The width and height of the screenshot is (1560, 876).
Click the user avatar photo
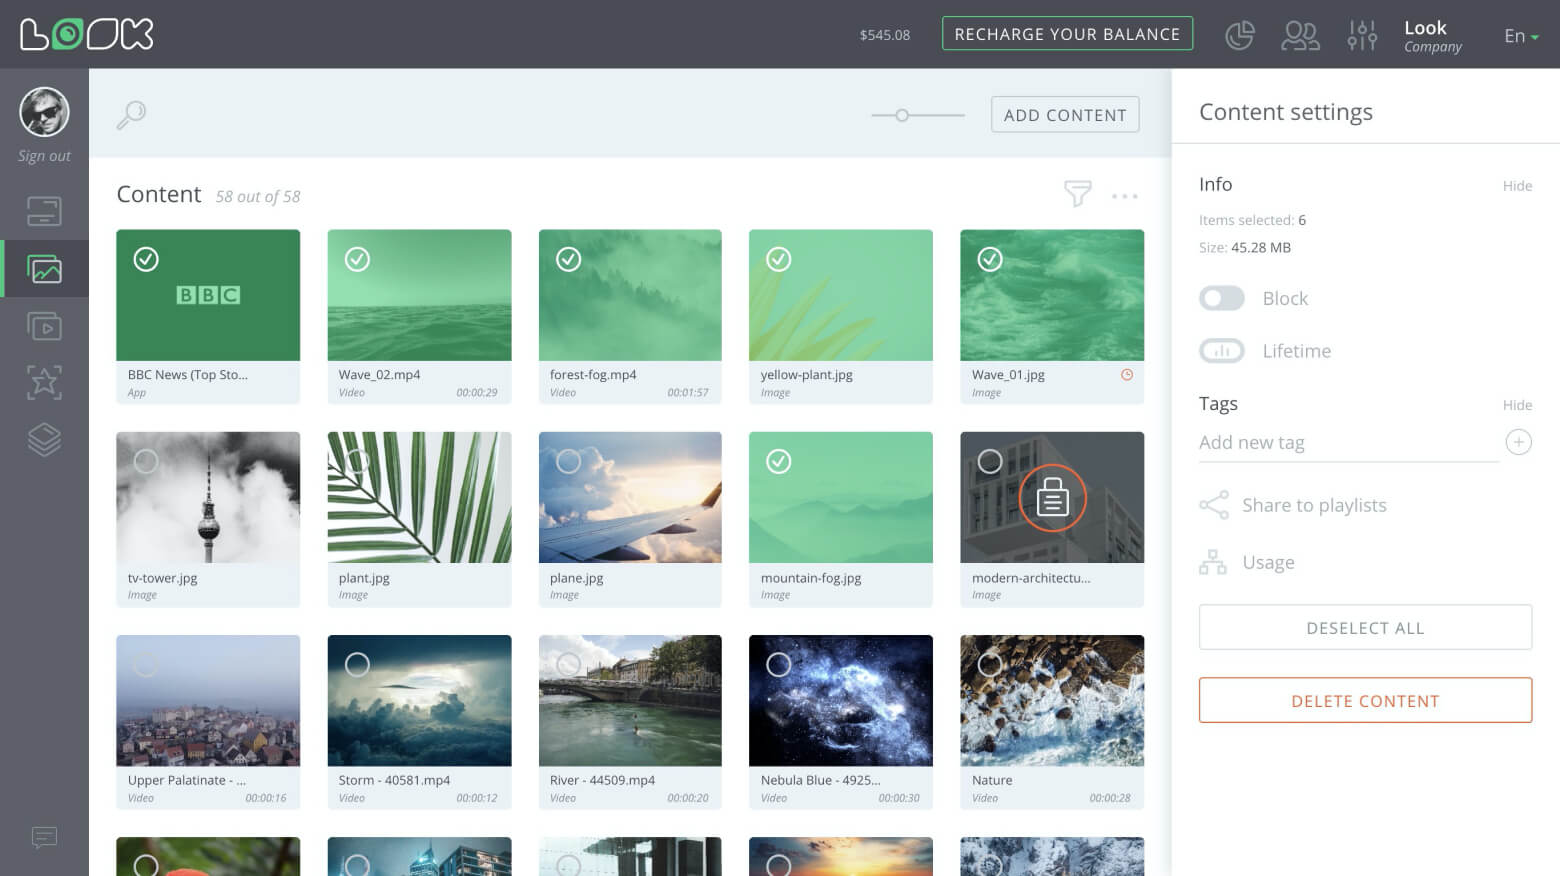point(44,111)
